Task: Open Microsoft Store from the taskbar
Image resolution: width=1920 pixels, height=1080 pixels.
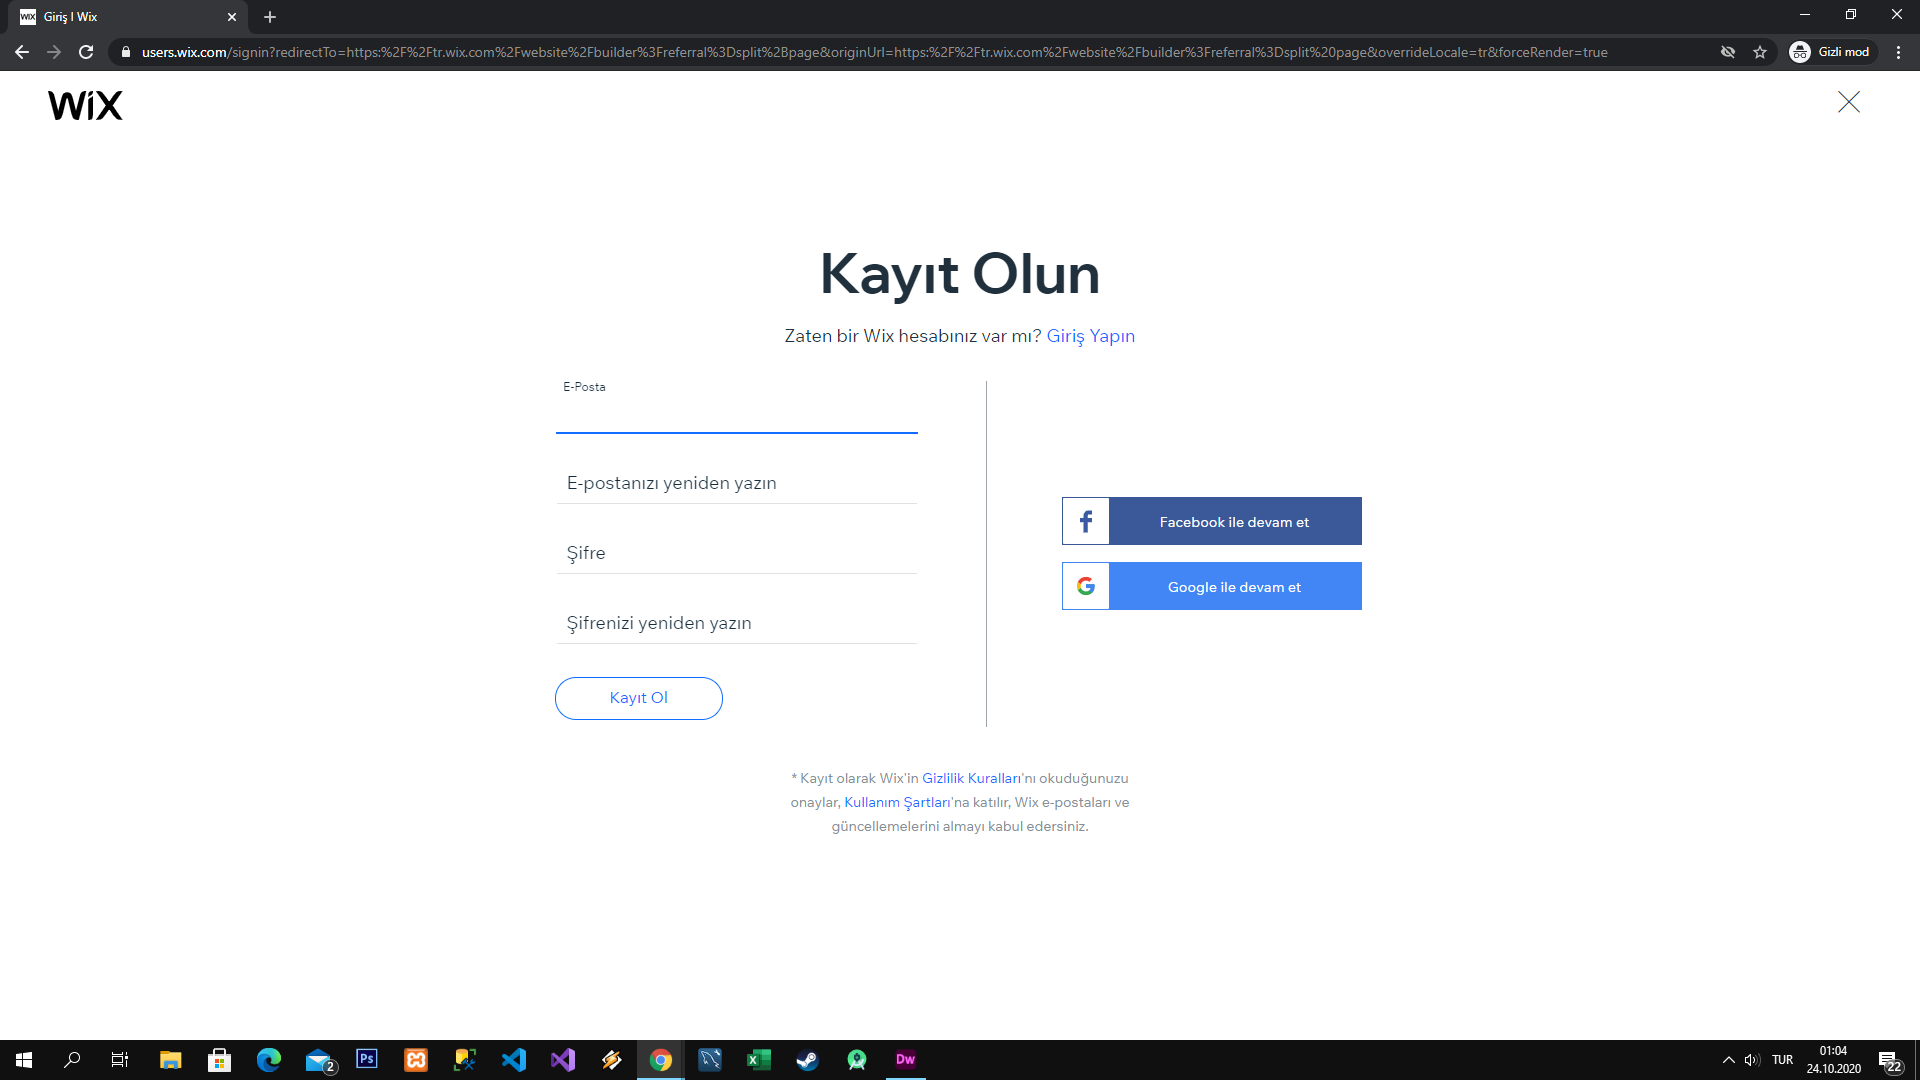Action: [220, 1060]
